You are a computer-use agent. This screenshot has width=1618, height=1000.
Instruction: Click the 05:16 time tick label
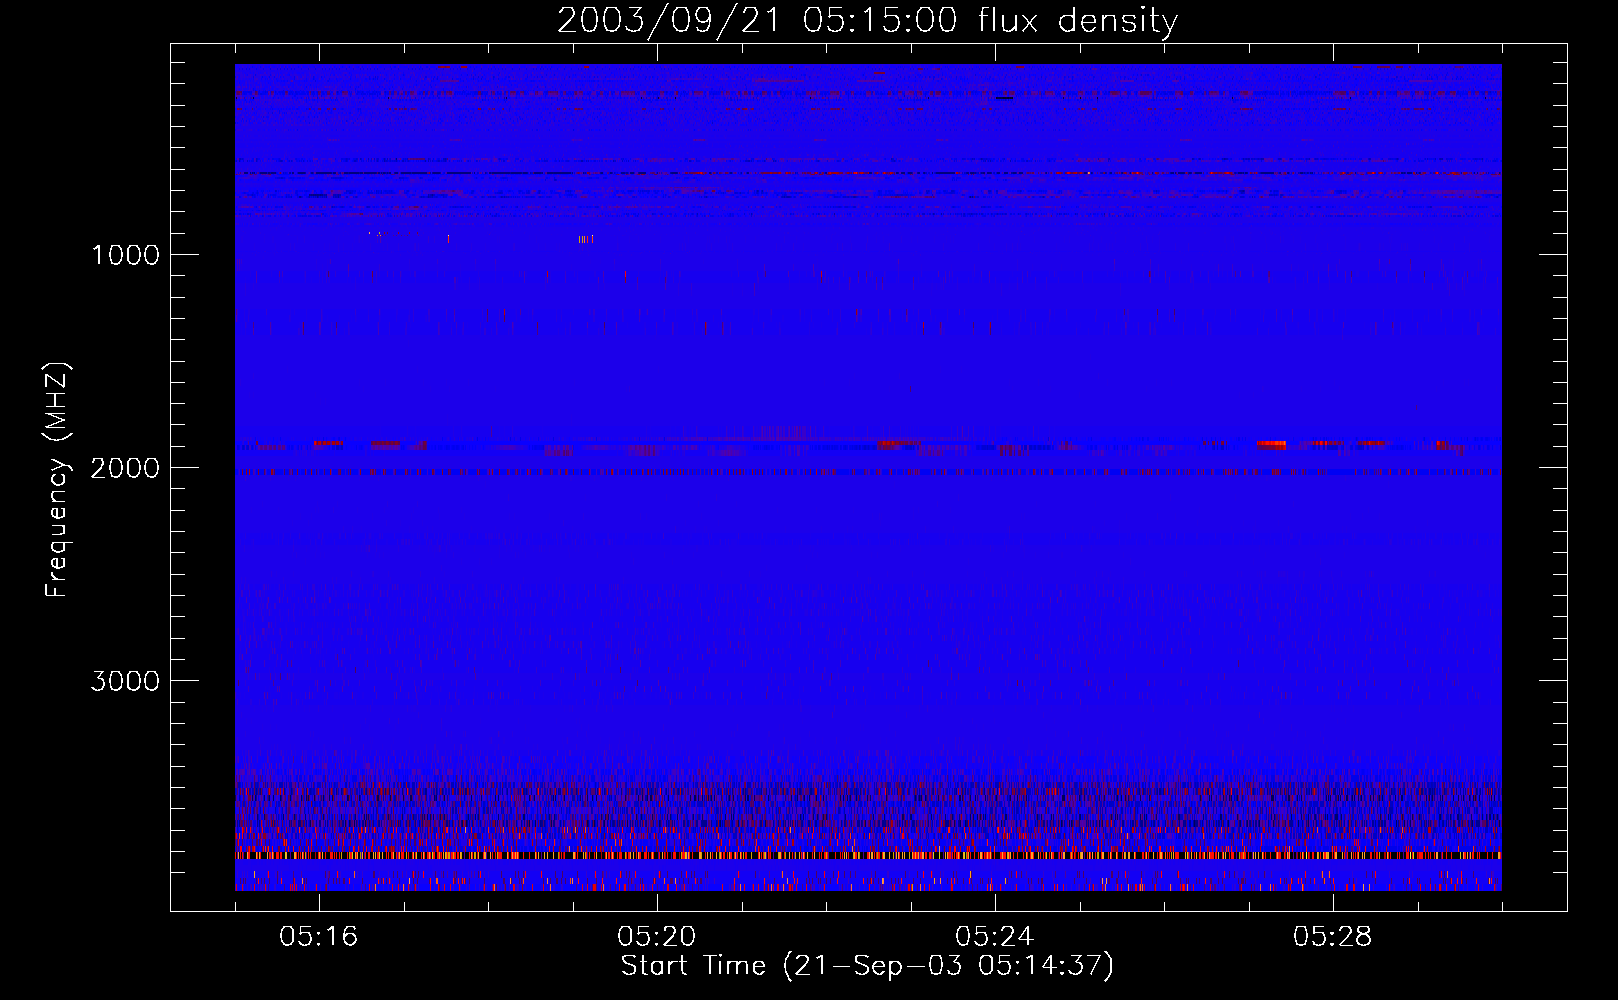pyautogui.click(x=319, y=937)
